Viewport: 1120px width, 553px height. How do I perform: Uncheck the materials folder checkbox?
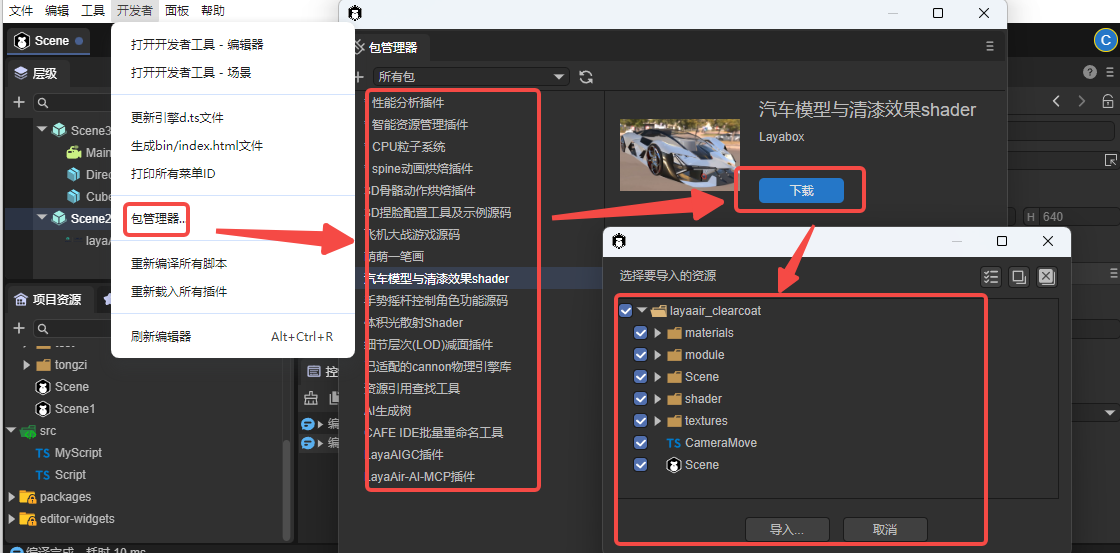641,333
